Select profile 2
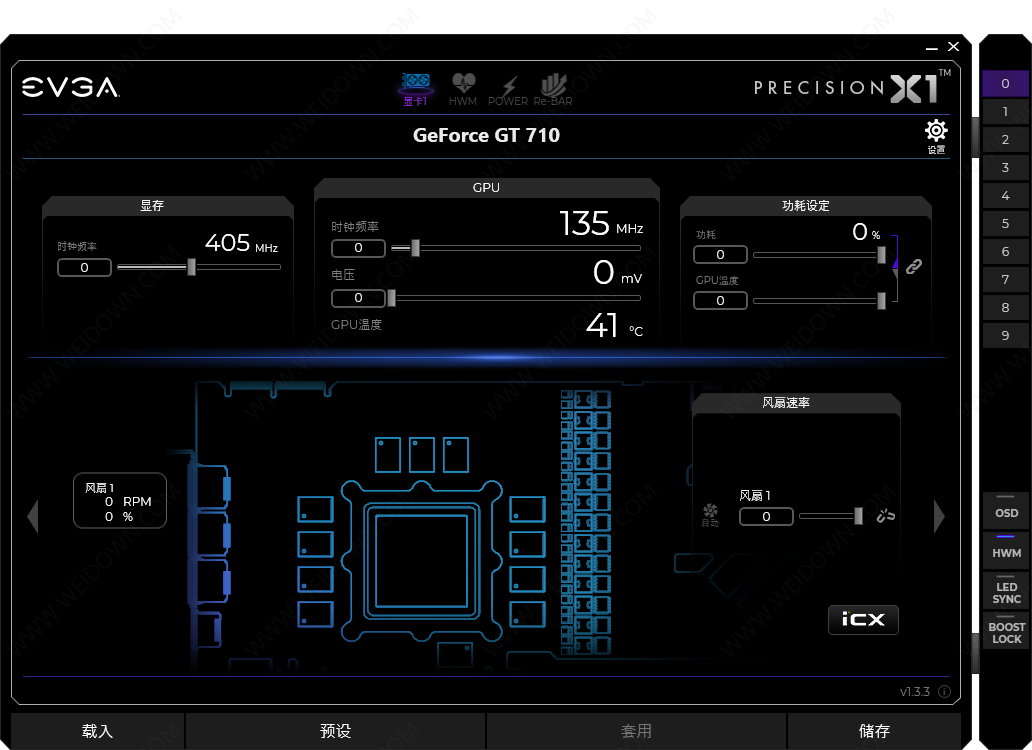The height and width of the screenshot is (750, 1032). click(1005, 139)
